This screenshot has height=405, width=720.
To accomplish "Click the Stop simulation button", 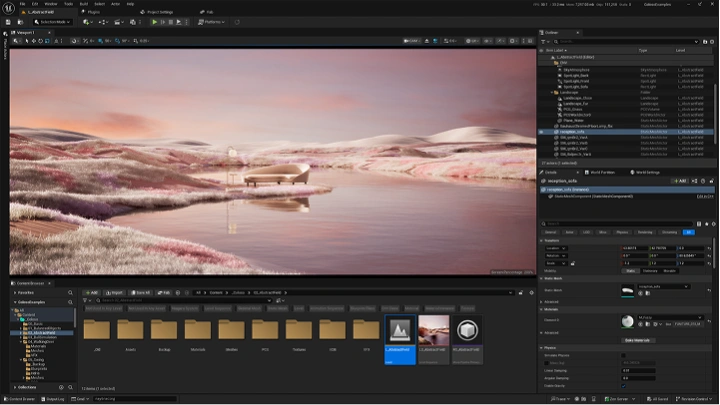I will coord(171,22).
